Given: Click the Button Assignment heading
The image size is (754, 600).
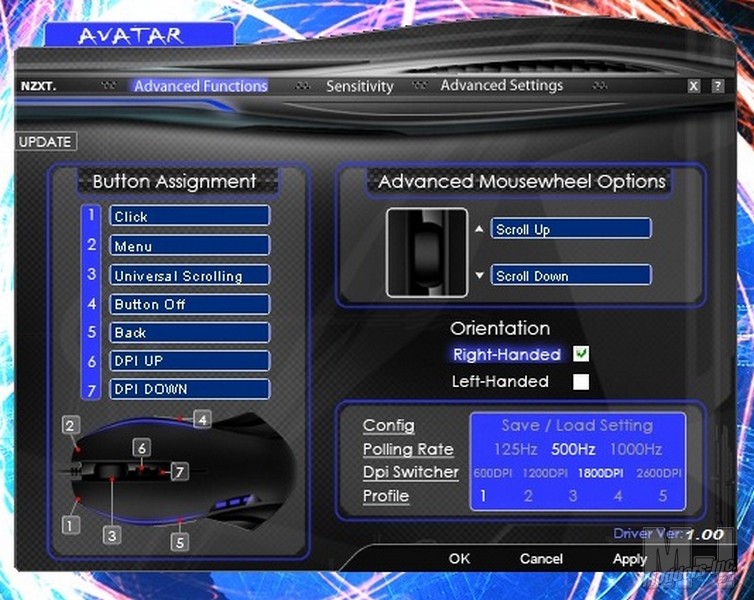Looking at the screenshot, I should (x=175, y=182).
